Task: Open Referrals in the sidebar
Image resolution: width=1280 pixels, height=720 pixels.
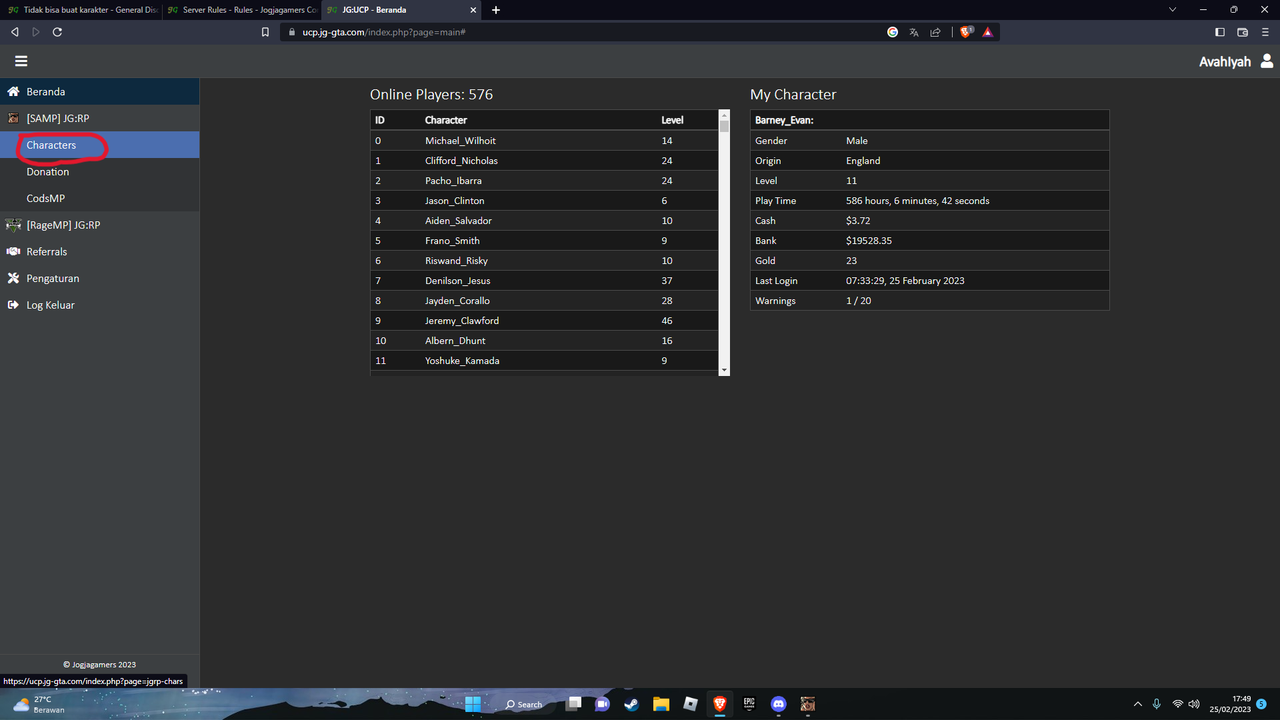Action: [100, 251]
